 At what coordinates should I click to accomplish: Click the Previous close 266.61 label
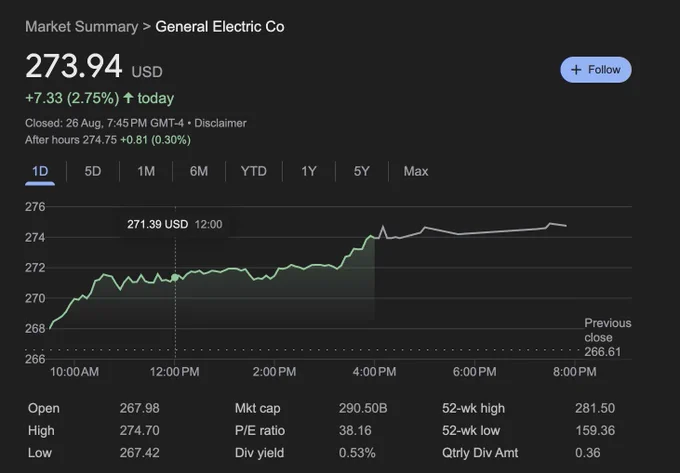tap(608, 337)
